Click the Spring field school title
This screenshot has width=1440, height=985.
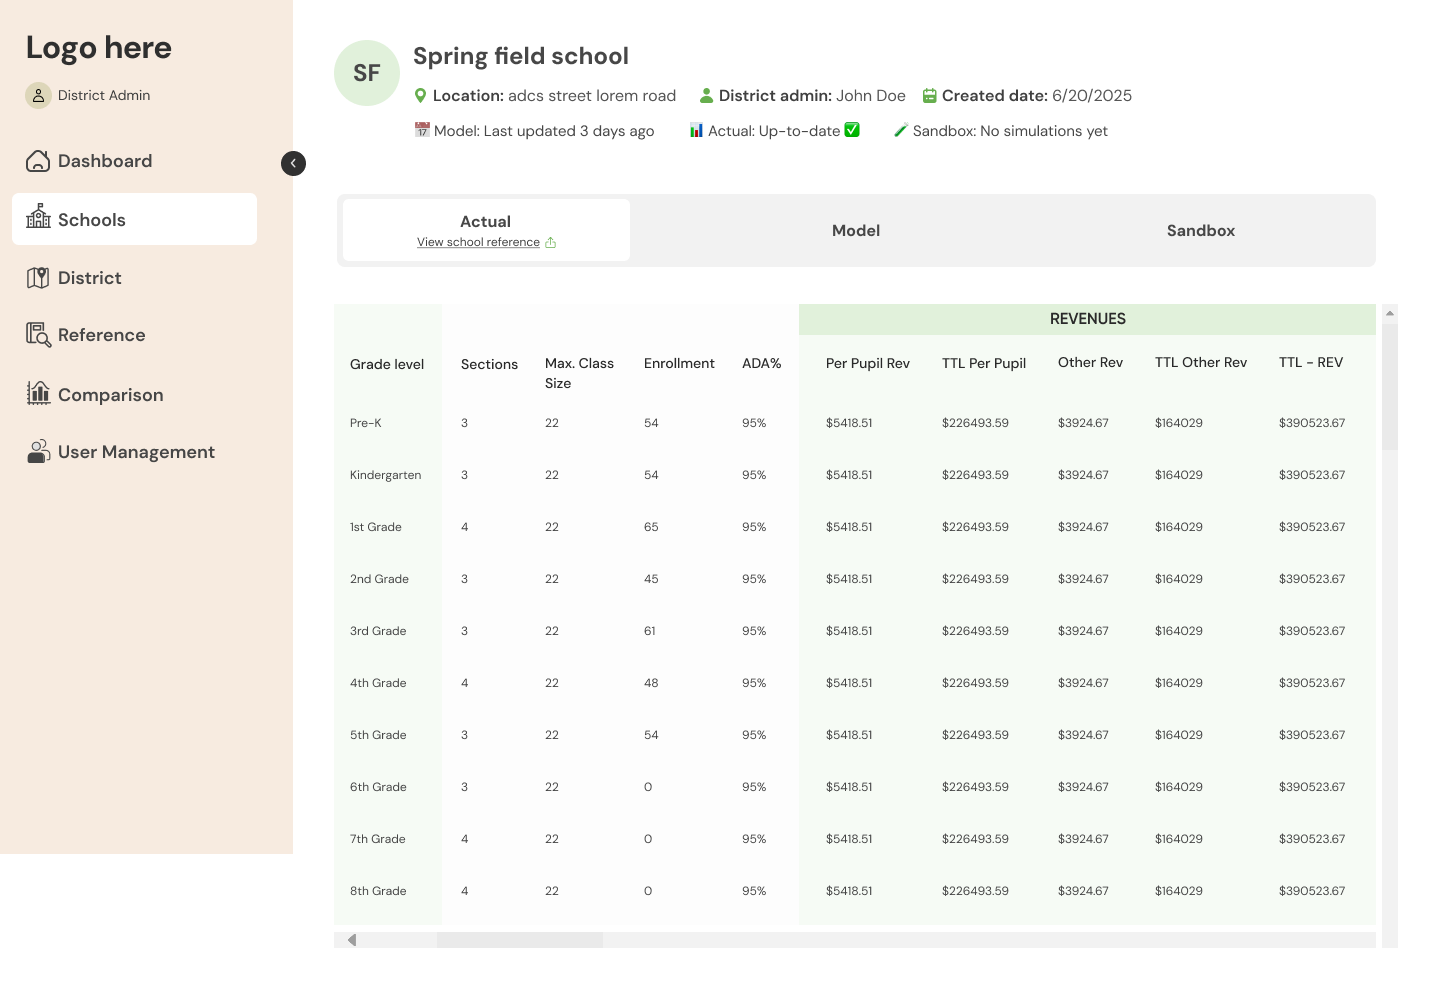[521, 56]
